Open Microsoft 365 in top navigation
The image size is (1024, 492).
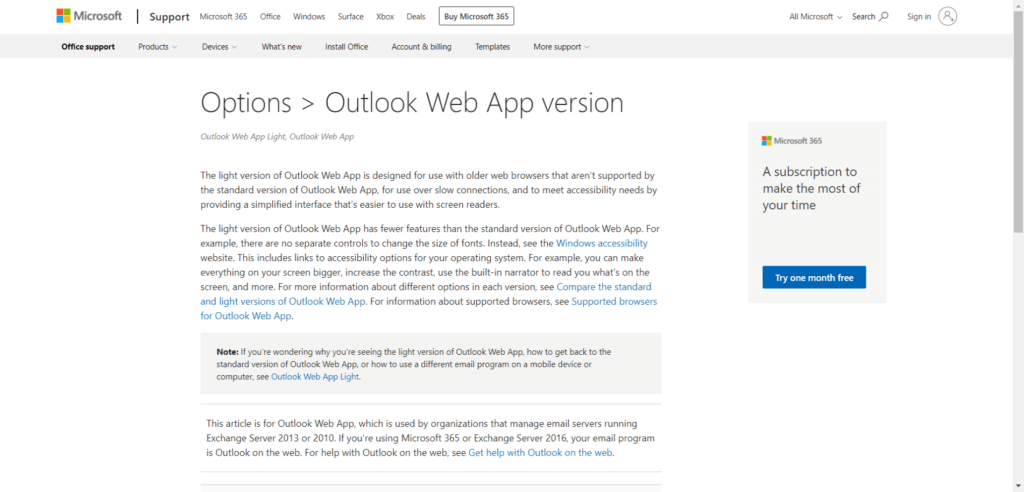[x=224, y=17]
